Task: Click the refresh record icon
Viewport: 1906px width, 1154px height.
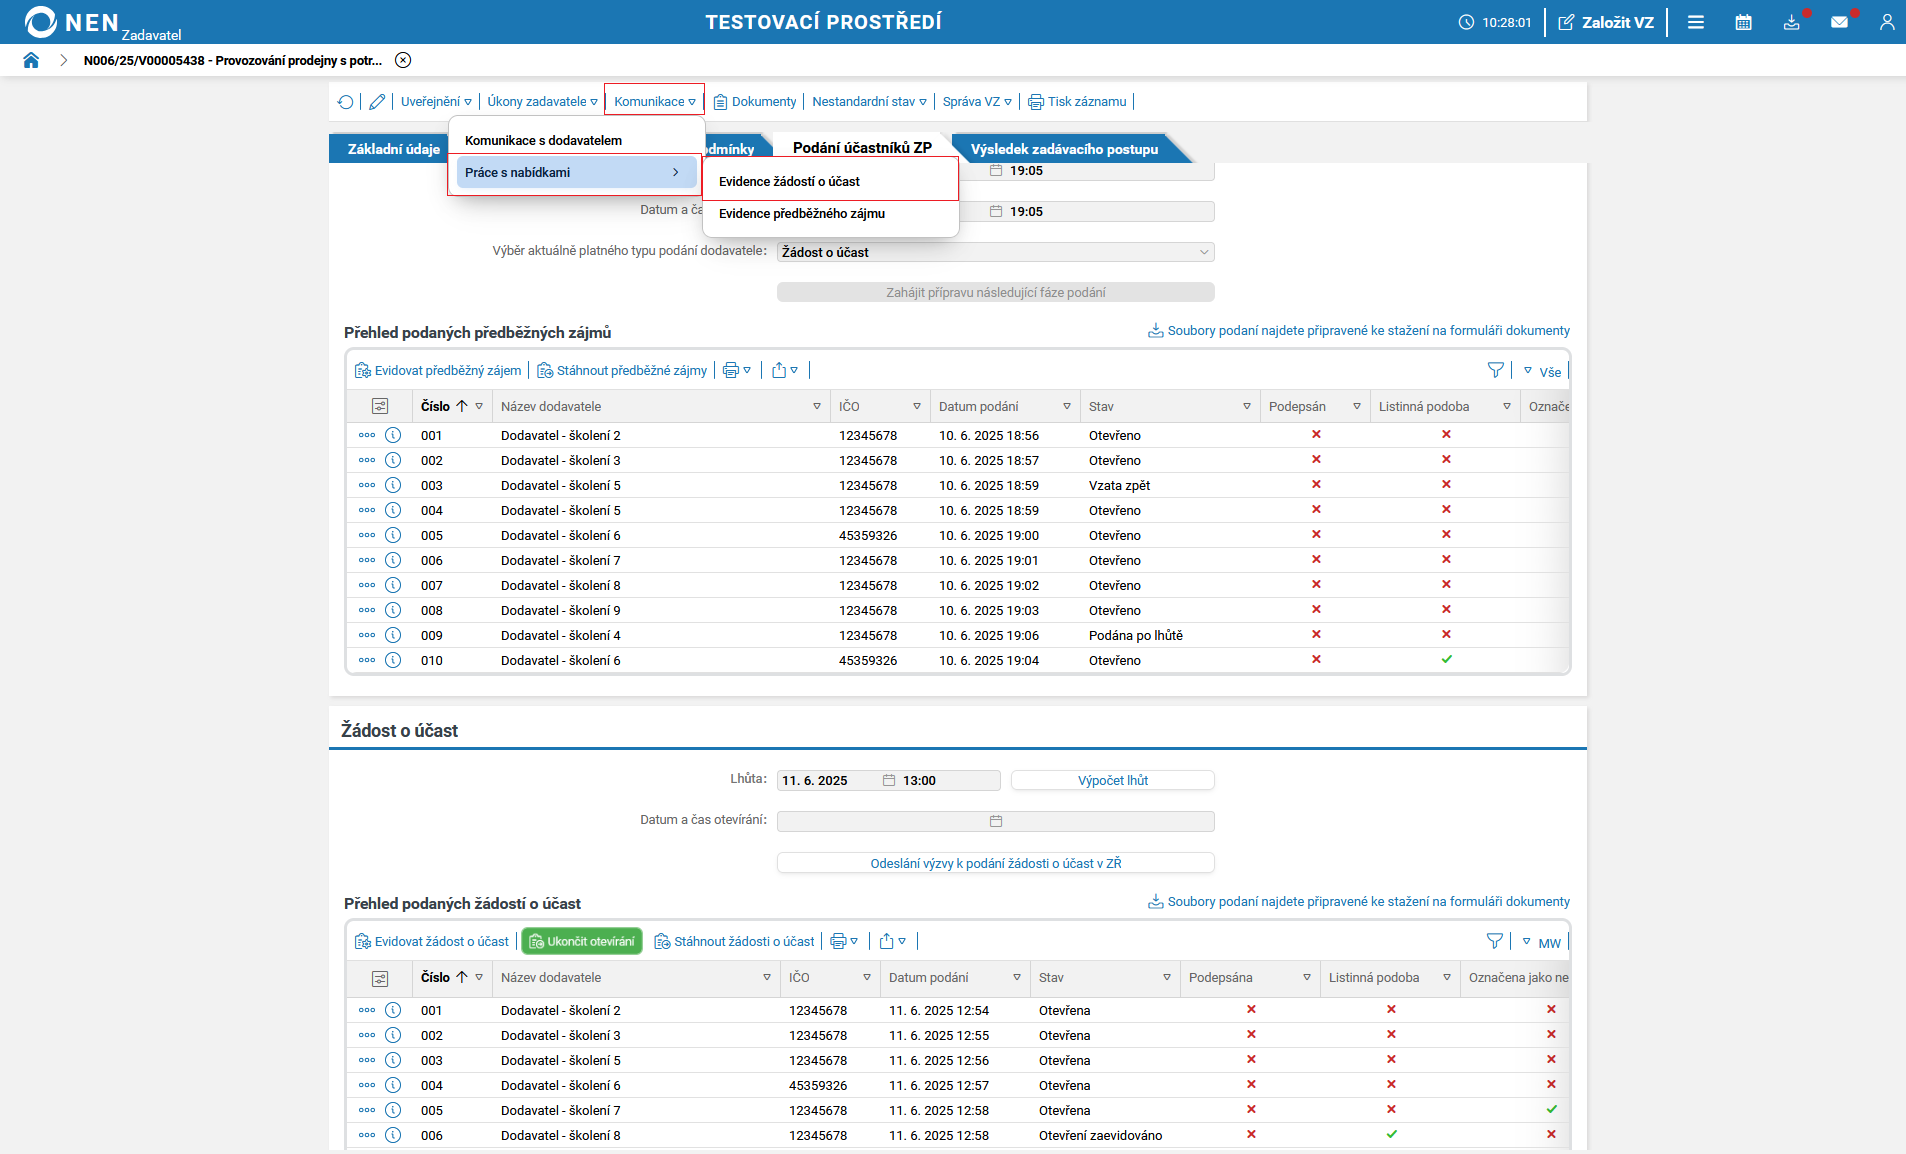Action: (346, 102)
